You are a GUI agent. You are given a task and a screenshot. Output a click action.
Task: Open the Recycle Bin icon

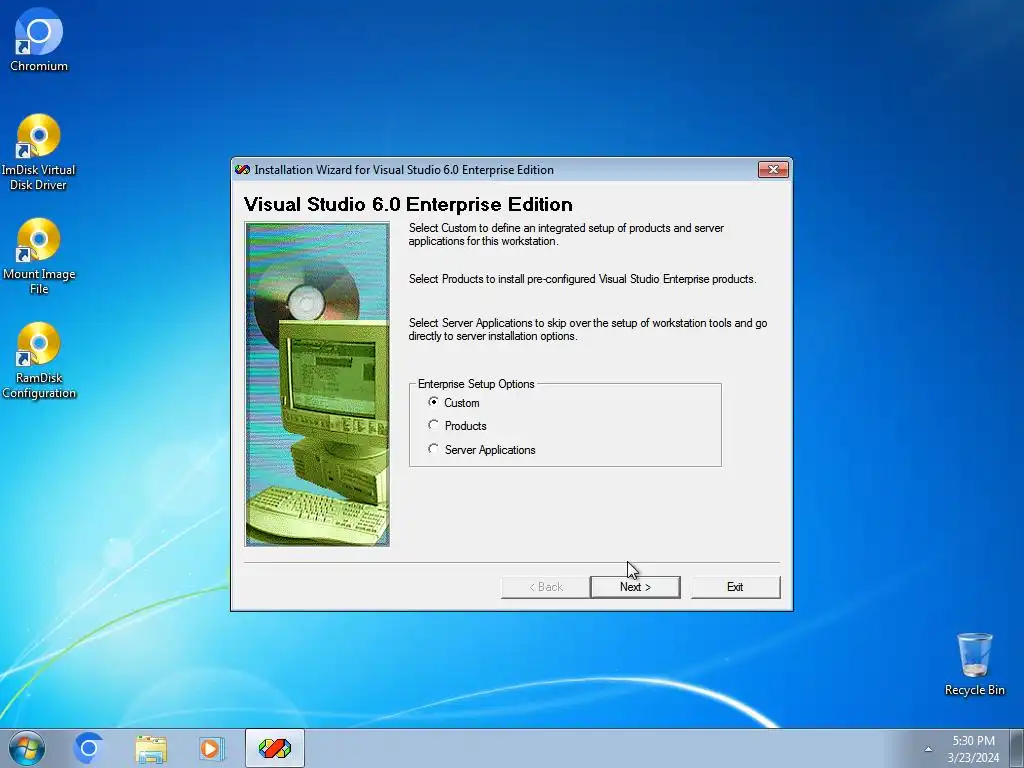tap(974, 664)
